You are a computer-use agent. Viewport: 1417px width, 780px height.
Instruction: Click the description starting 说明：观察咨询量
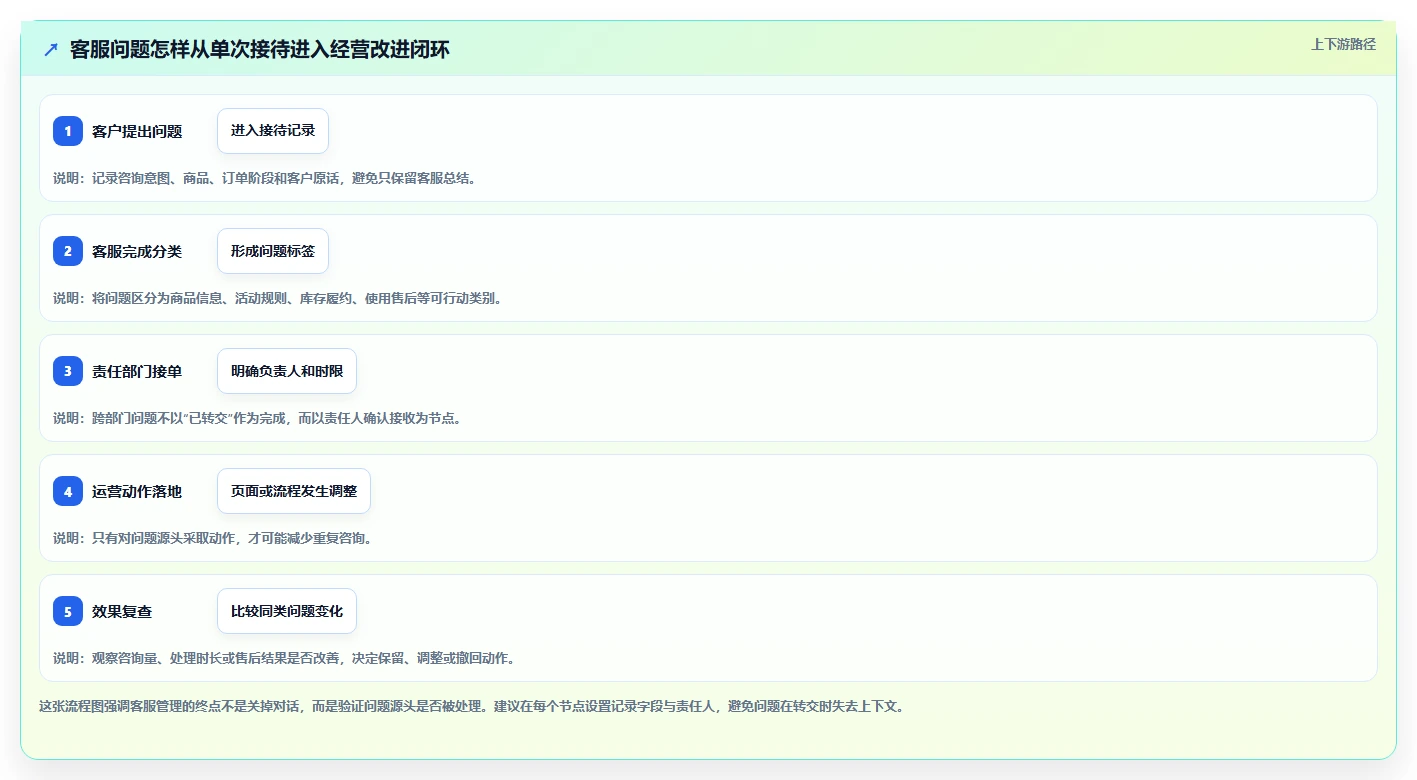pyautogui.click(x=284, y=658)
